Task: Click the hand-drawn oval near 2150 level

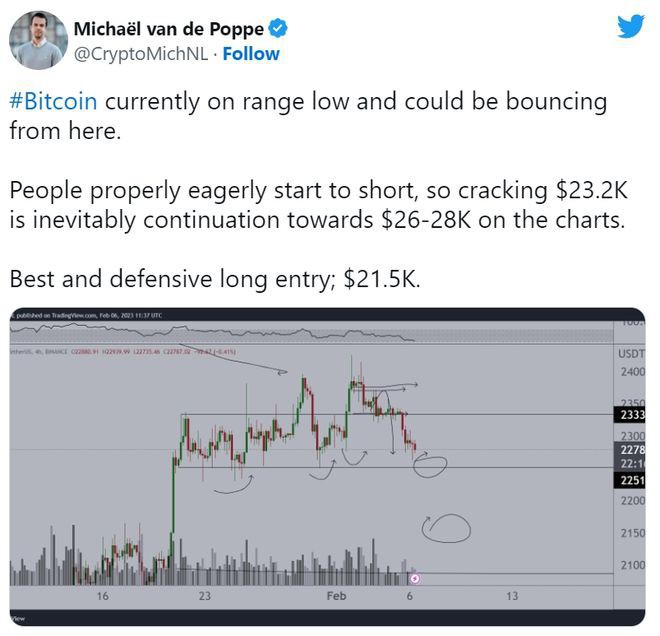Action: 446,526
